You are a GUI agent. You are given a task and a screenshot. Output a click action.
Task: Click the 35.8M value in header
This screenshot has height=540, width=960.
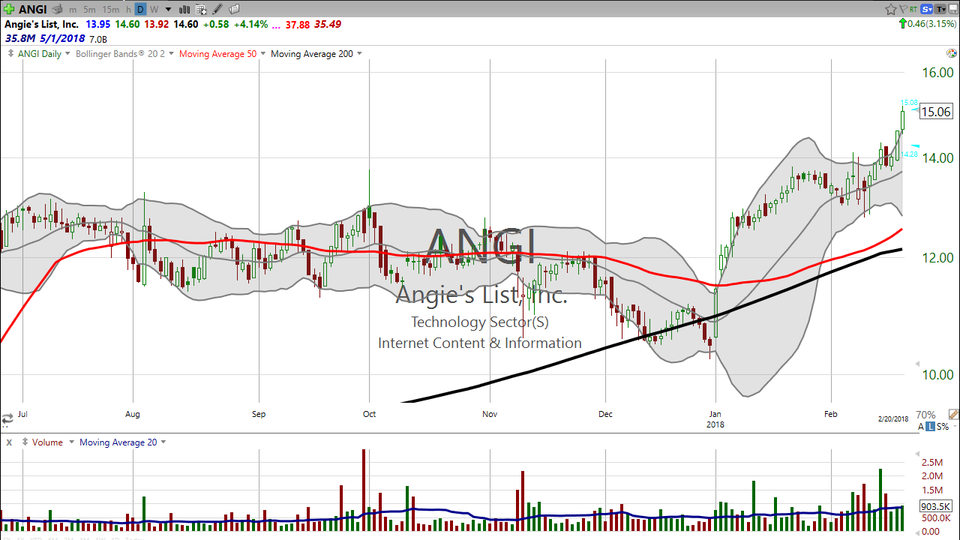coord(20,39)
